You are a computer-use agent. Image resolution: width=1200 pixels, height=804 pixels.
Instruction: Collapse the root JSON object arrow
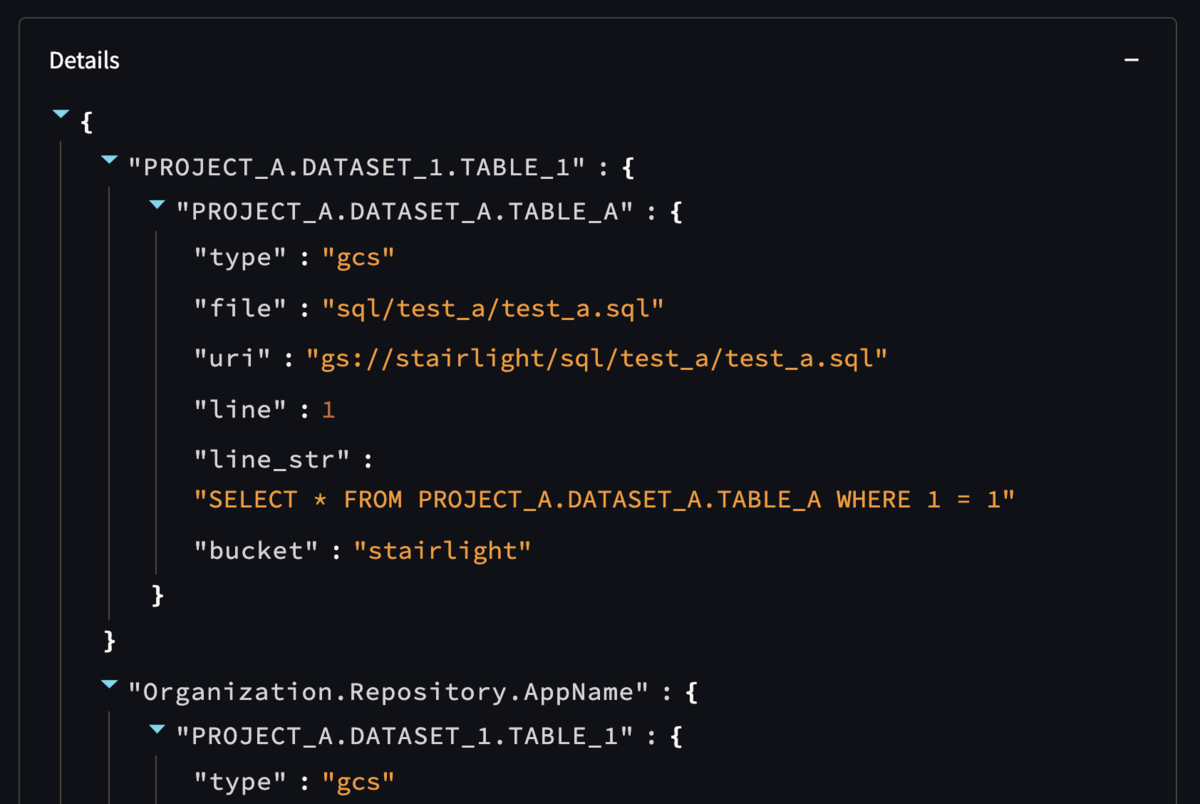coord(60,115)
